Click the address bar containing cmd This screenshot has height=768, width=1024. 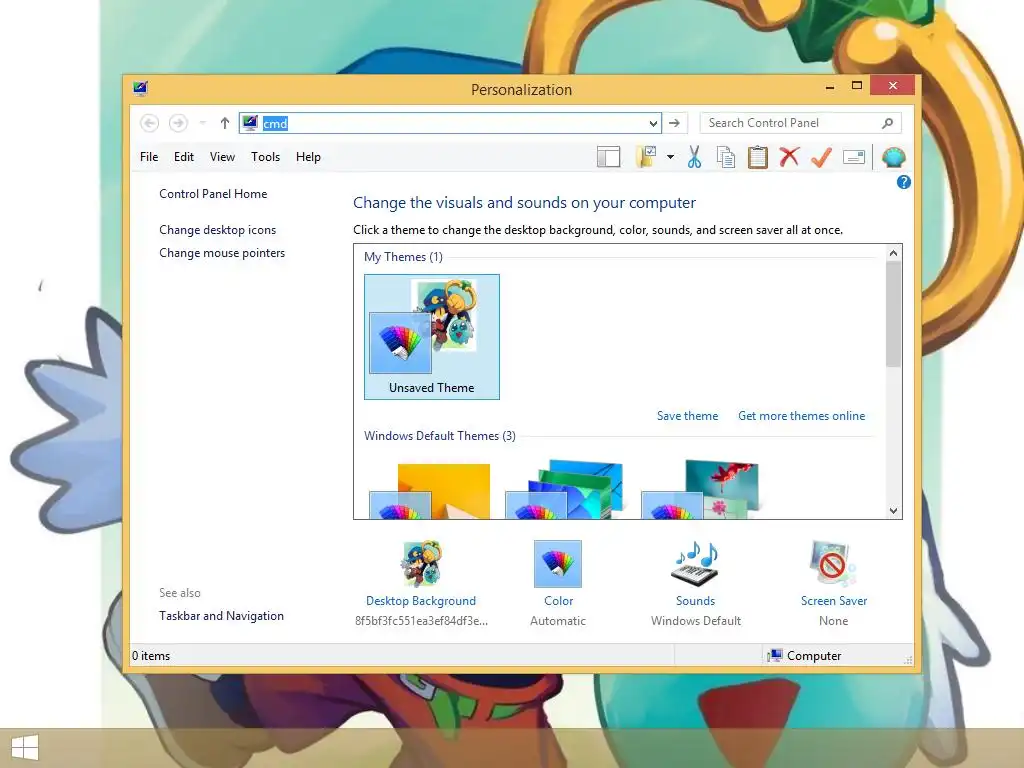(450, 123)
